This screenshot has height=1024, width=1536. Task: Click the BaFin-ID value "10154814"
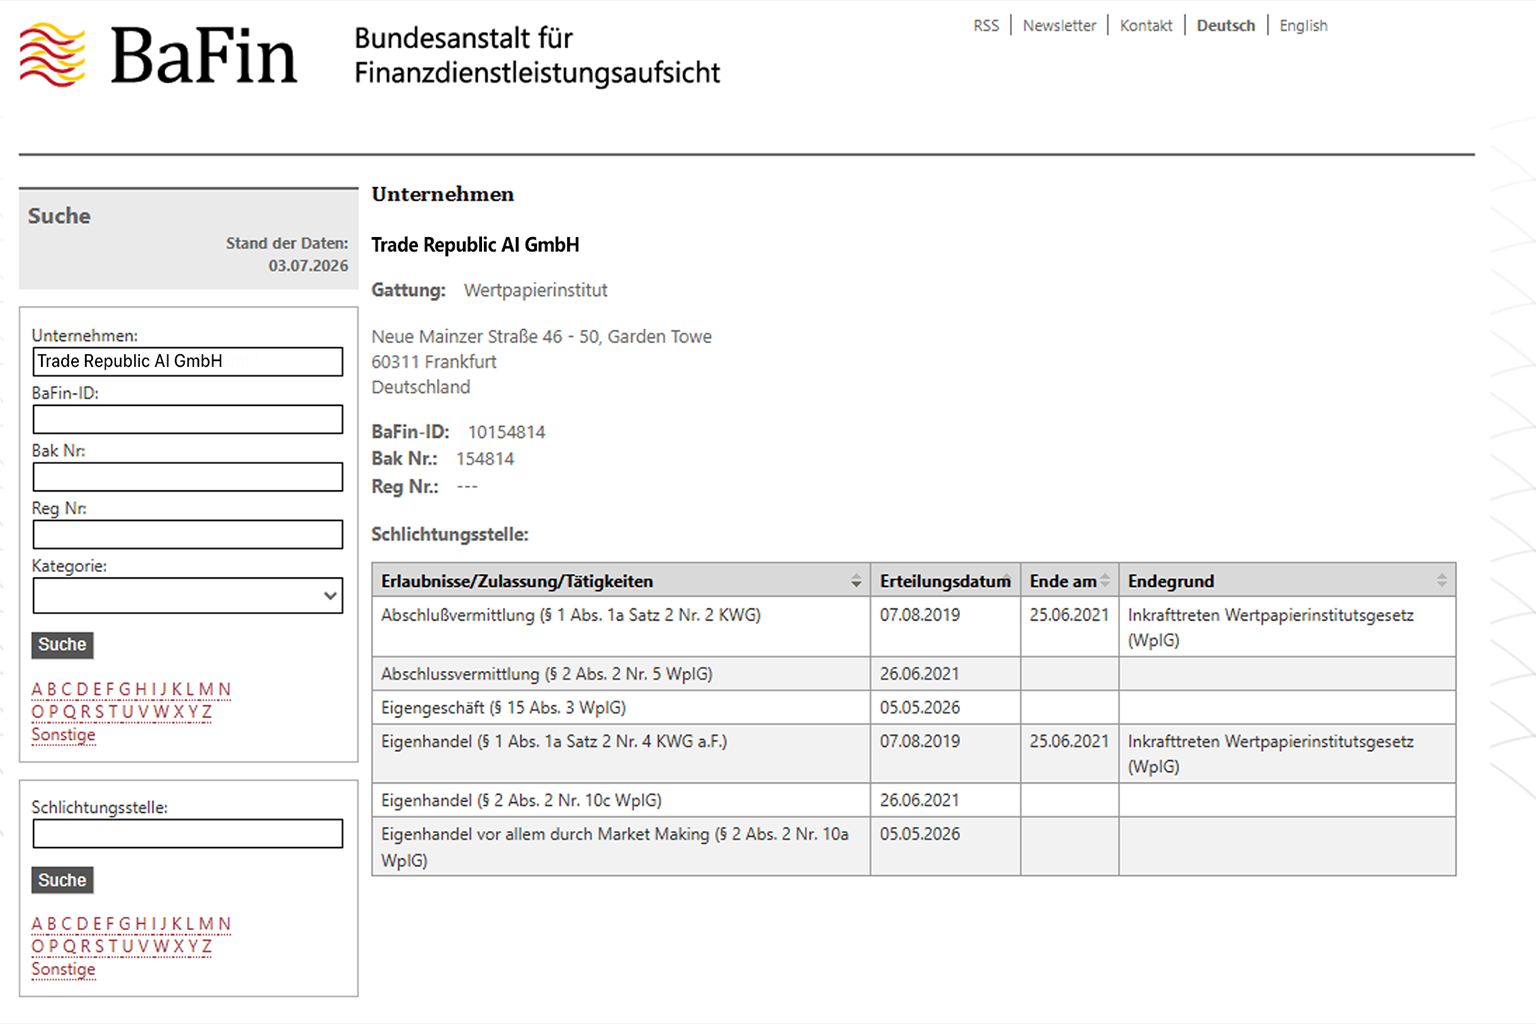pos(507,432)
